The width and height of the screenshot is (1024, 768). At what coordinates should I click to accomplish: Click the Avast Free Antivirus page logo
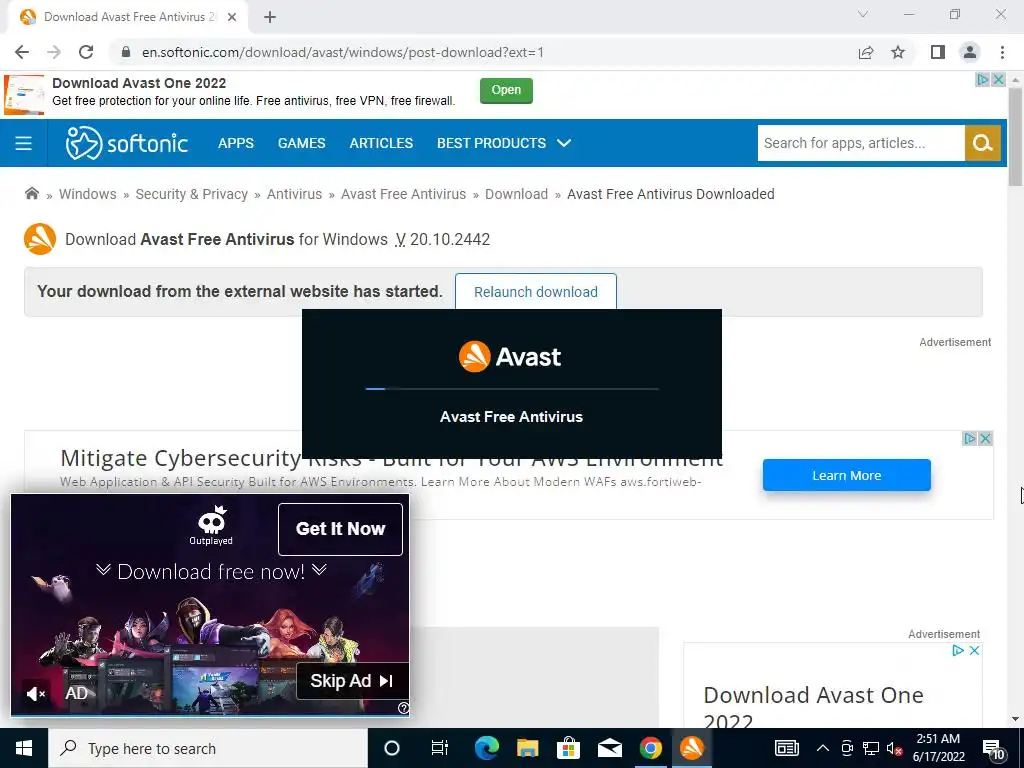click(x=40, y=239)
